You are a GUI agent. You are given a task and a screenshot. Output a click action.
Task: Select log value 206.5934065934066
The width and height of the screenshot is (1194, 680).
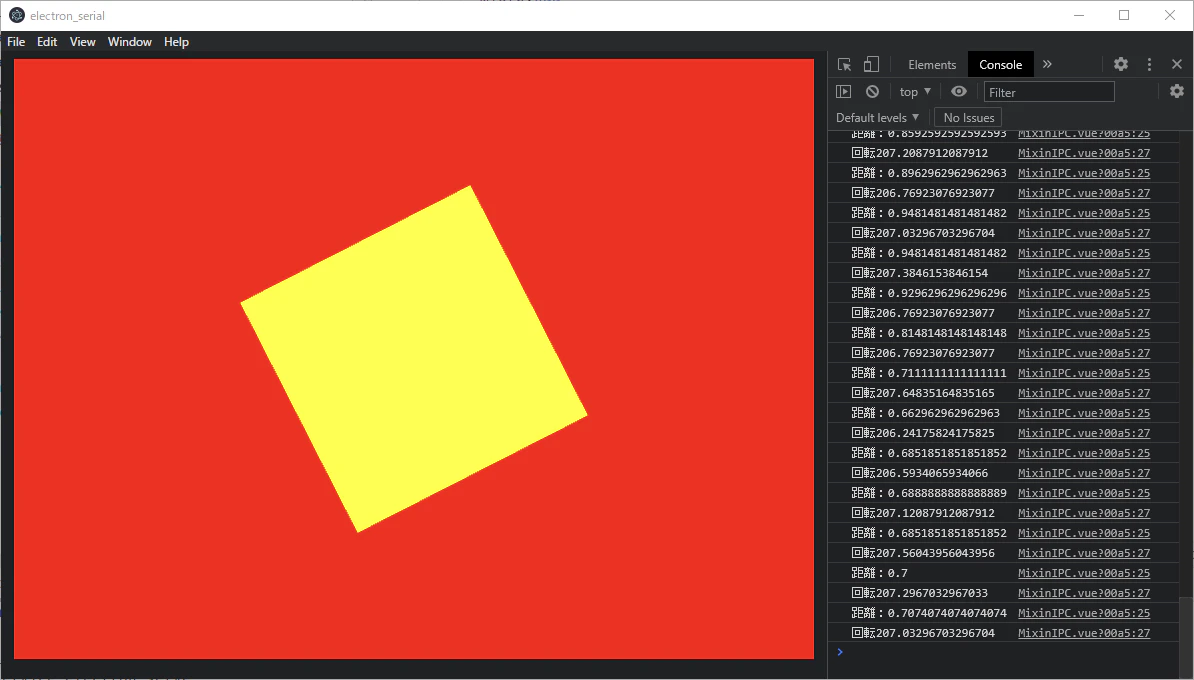[932, 473]
